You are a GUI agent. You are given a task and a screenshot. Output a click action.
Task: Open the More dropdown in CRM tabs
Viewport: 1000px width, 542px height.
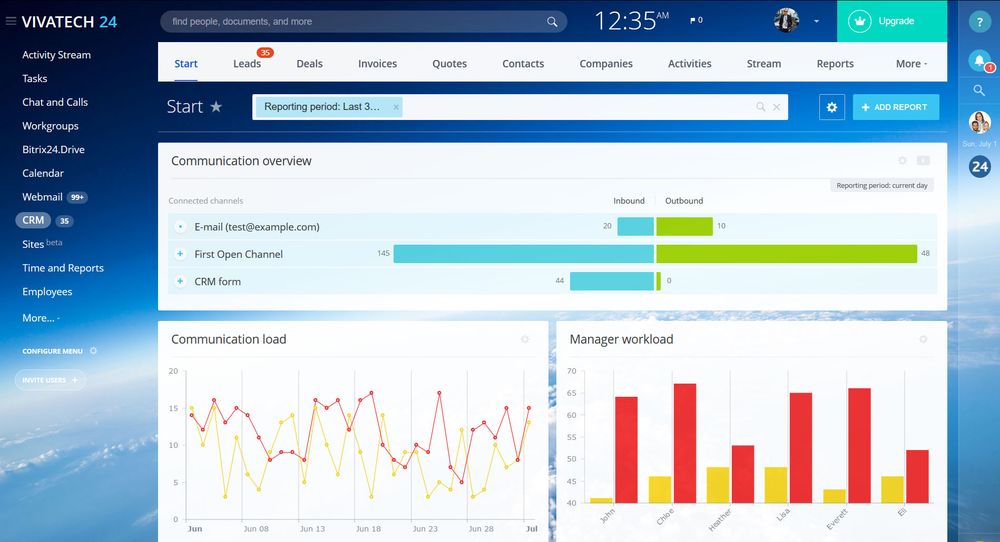[911, 64]
